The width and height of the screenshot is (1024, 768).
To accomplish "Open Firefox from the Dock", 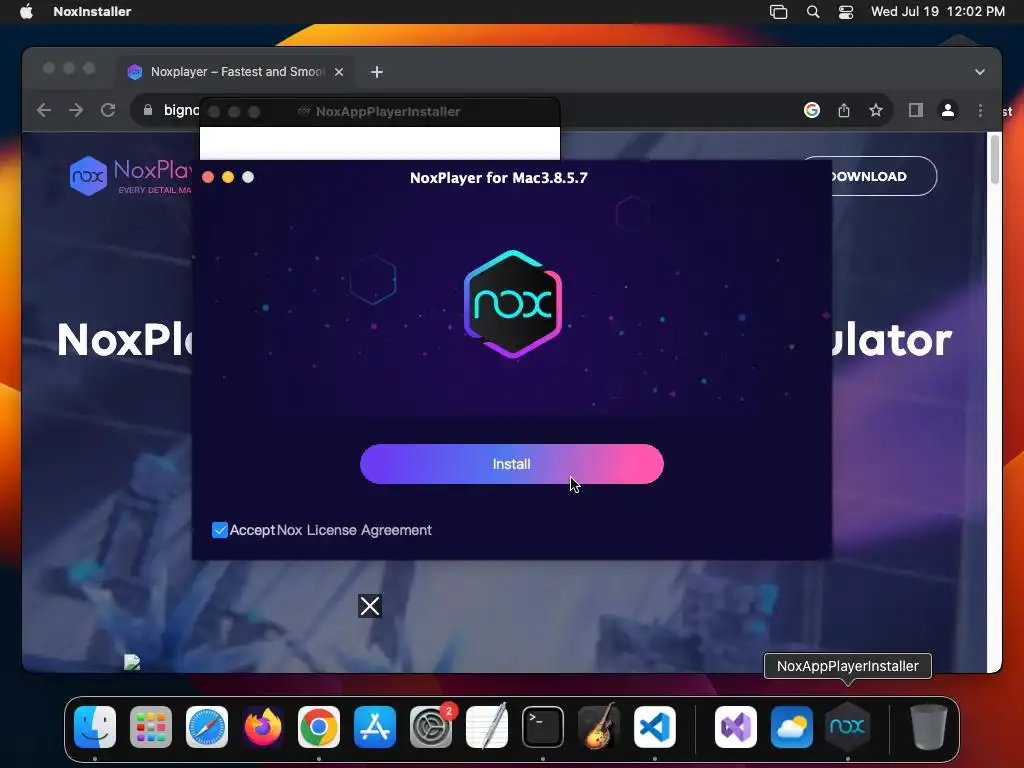I will tap(263, 727).
